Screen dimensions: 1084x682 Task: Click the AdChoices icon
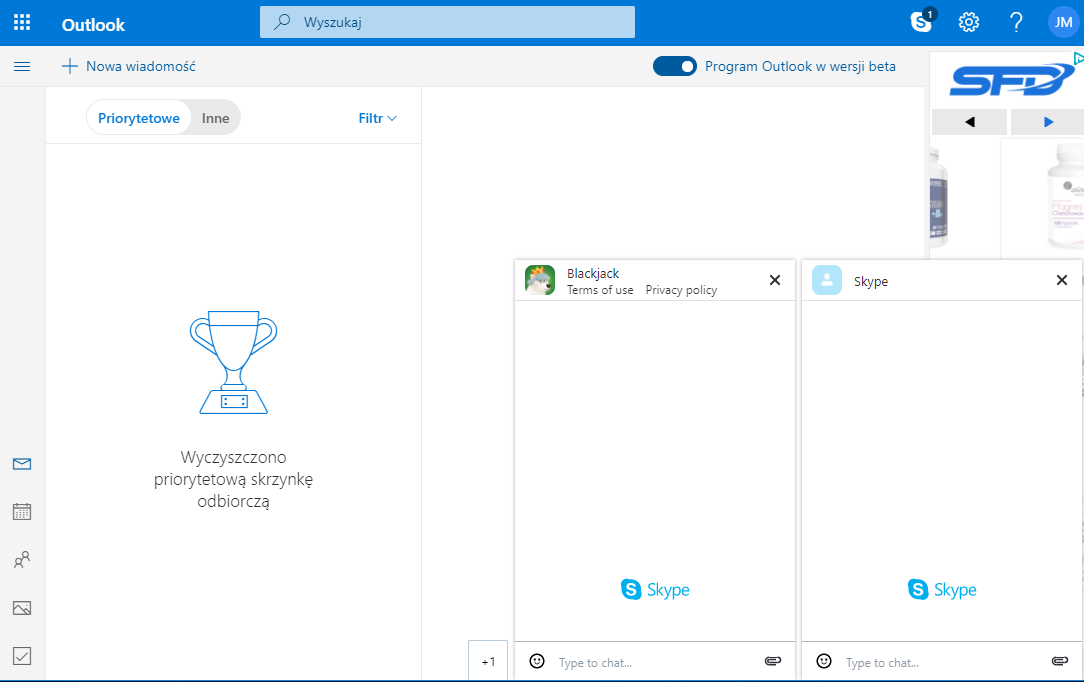[1078, 59]
